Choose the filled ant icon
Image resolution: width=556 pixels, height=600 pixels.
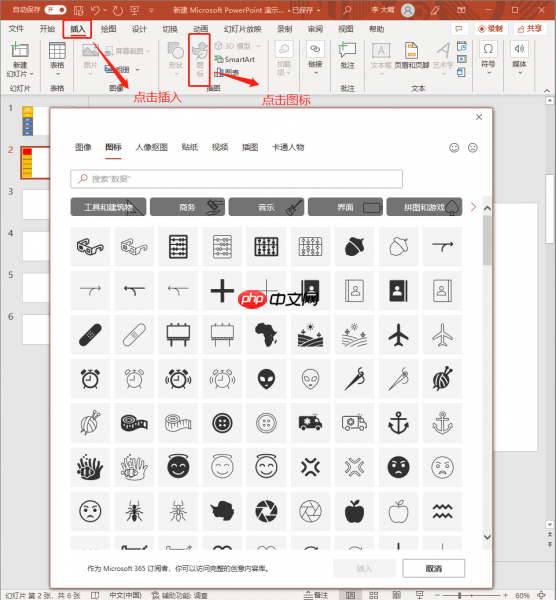click(134, 511)
